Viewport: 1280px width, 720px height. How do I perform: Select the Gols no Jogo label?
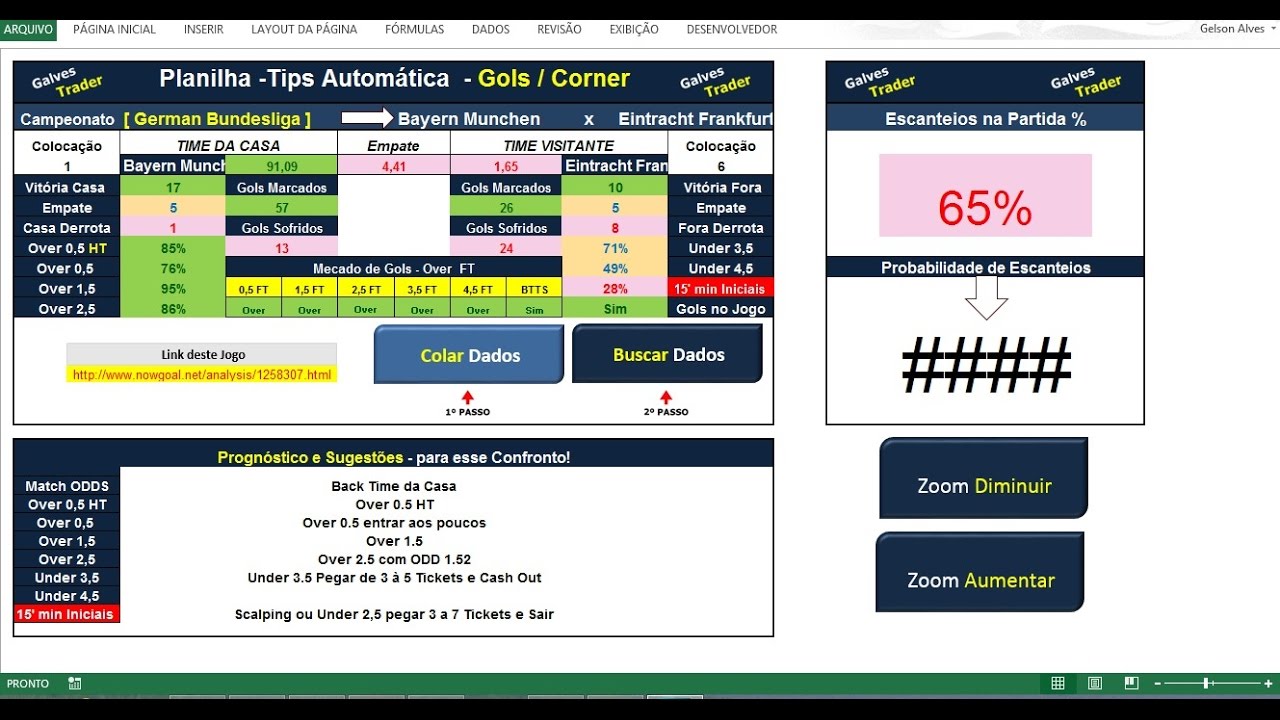pos(721,309)
